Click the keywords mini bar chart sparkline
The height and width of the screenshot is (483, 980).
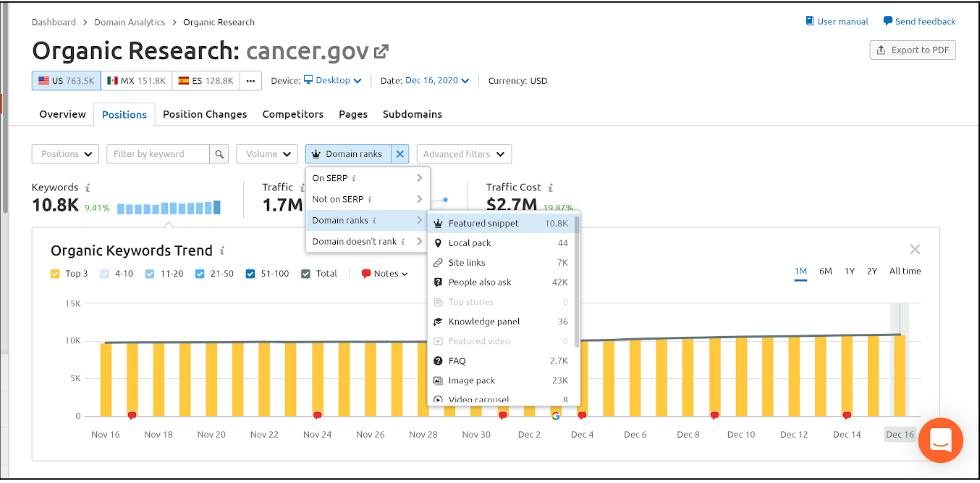(169, 207)
